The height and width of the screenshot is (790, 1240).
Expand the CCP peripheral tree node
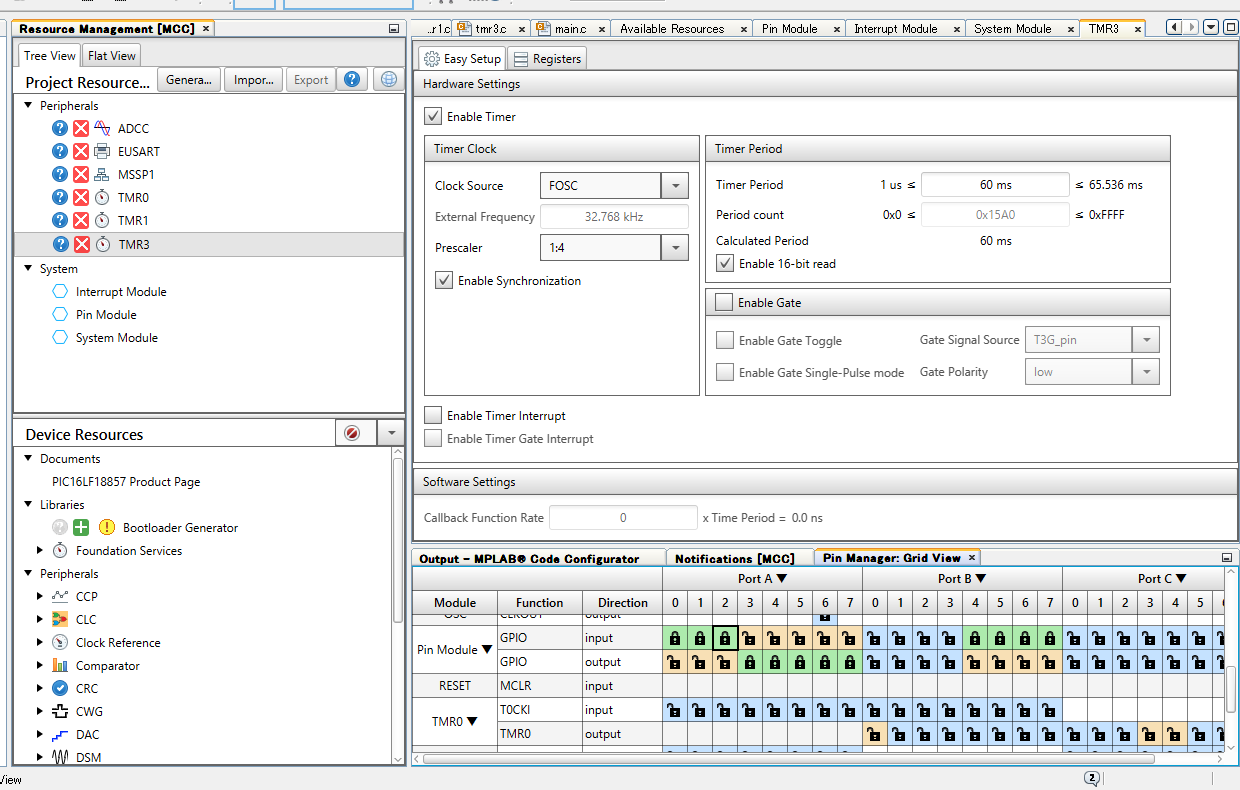click(x=40, y=597)
